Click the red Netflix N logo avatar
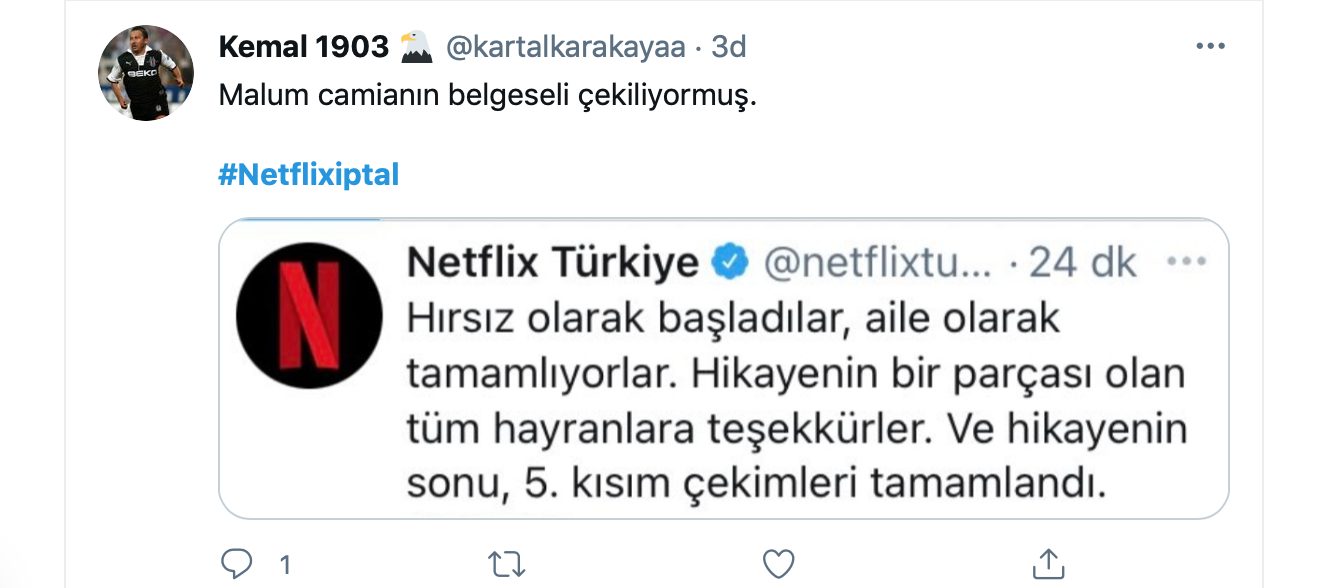 point(309,315)
